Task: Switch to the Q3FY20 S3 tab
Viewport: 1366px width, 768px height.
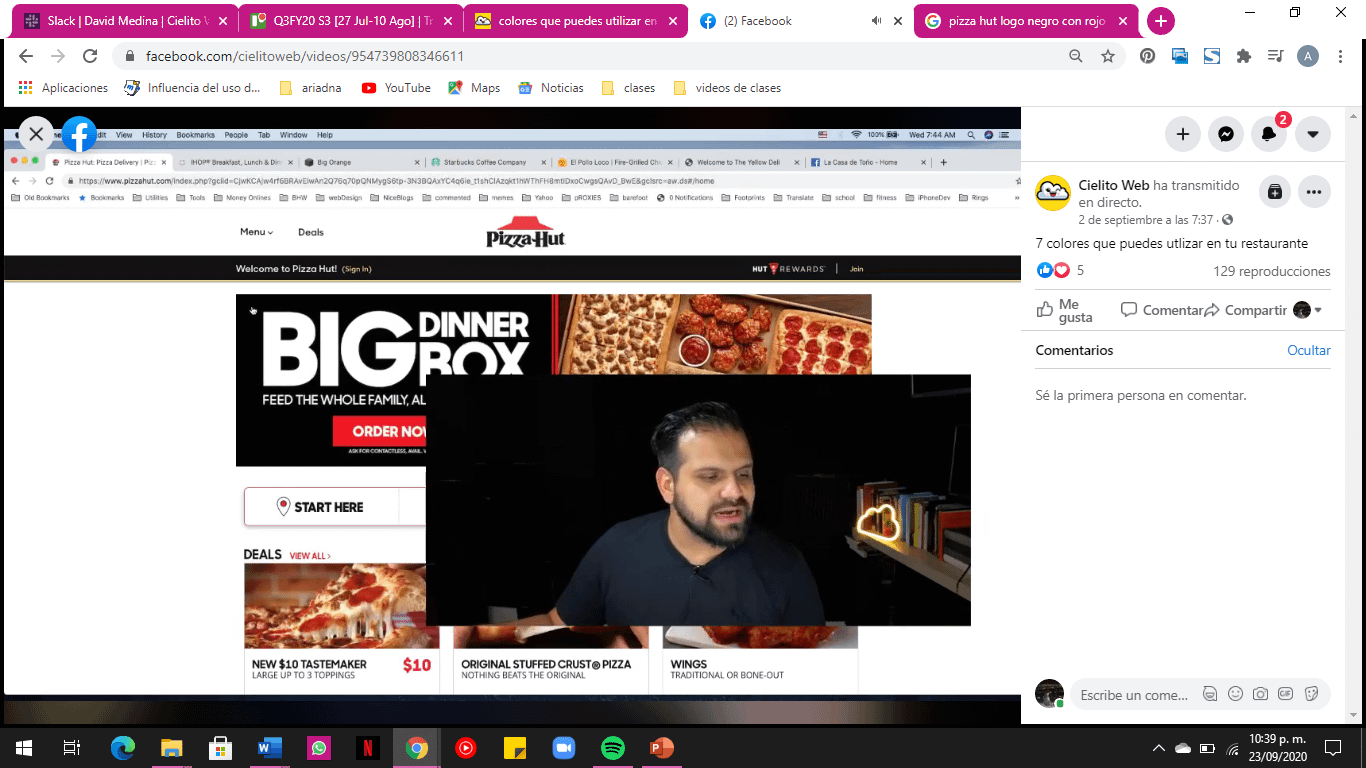Action: [352, 21]
